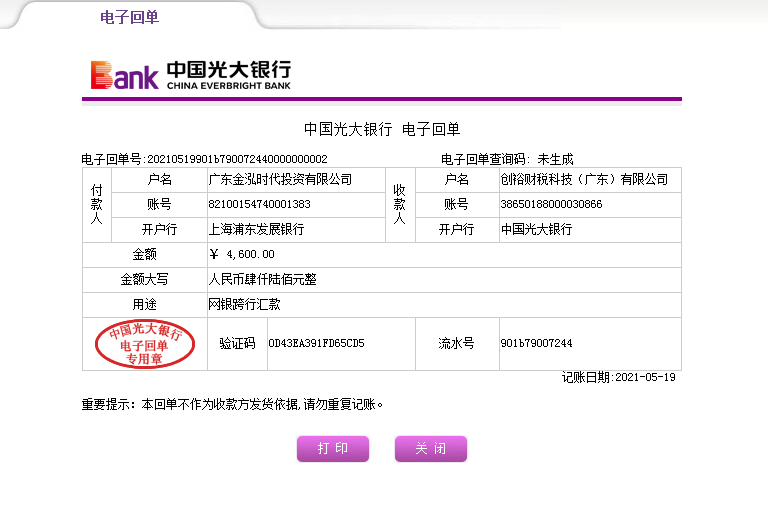
Task: Click the 付款人 label cell
Action: click(97, 205)
